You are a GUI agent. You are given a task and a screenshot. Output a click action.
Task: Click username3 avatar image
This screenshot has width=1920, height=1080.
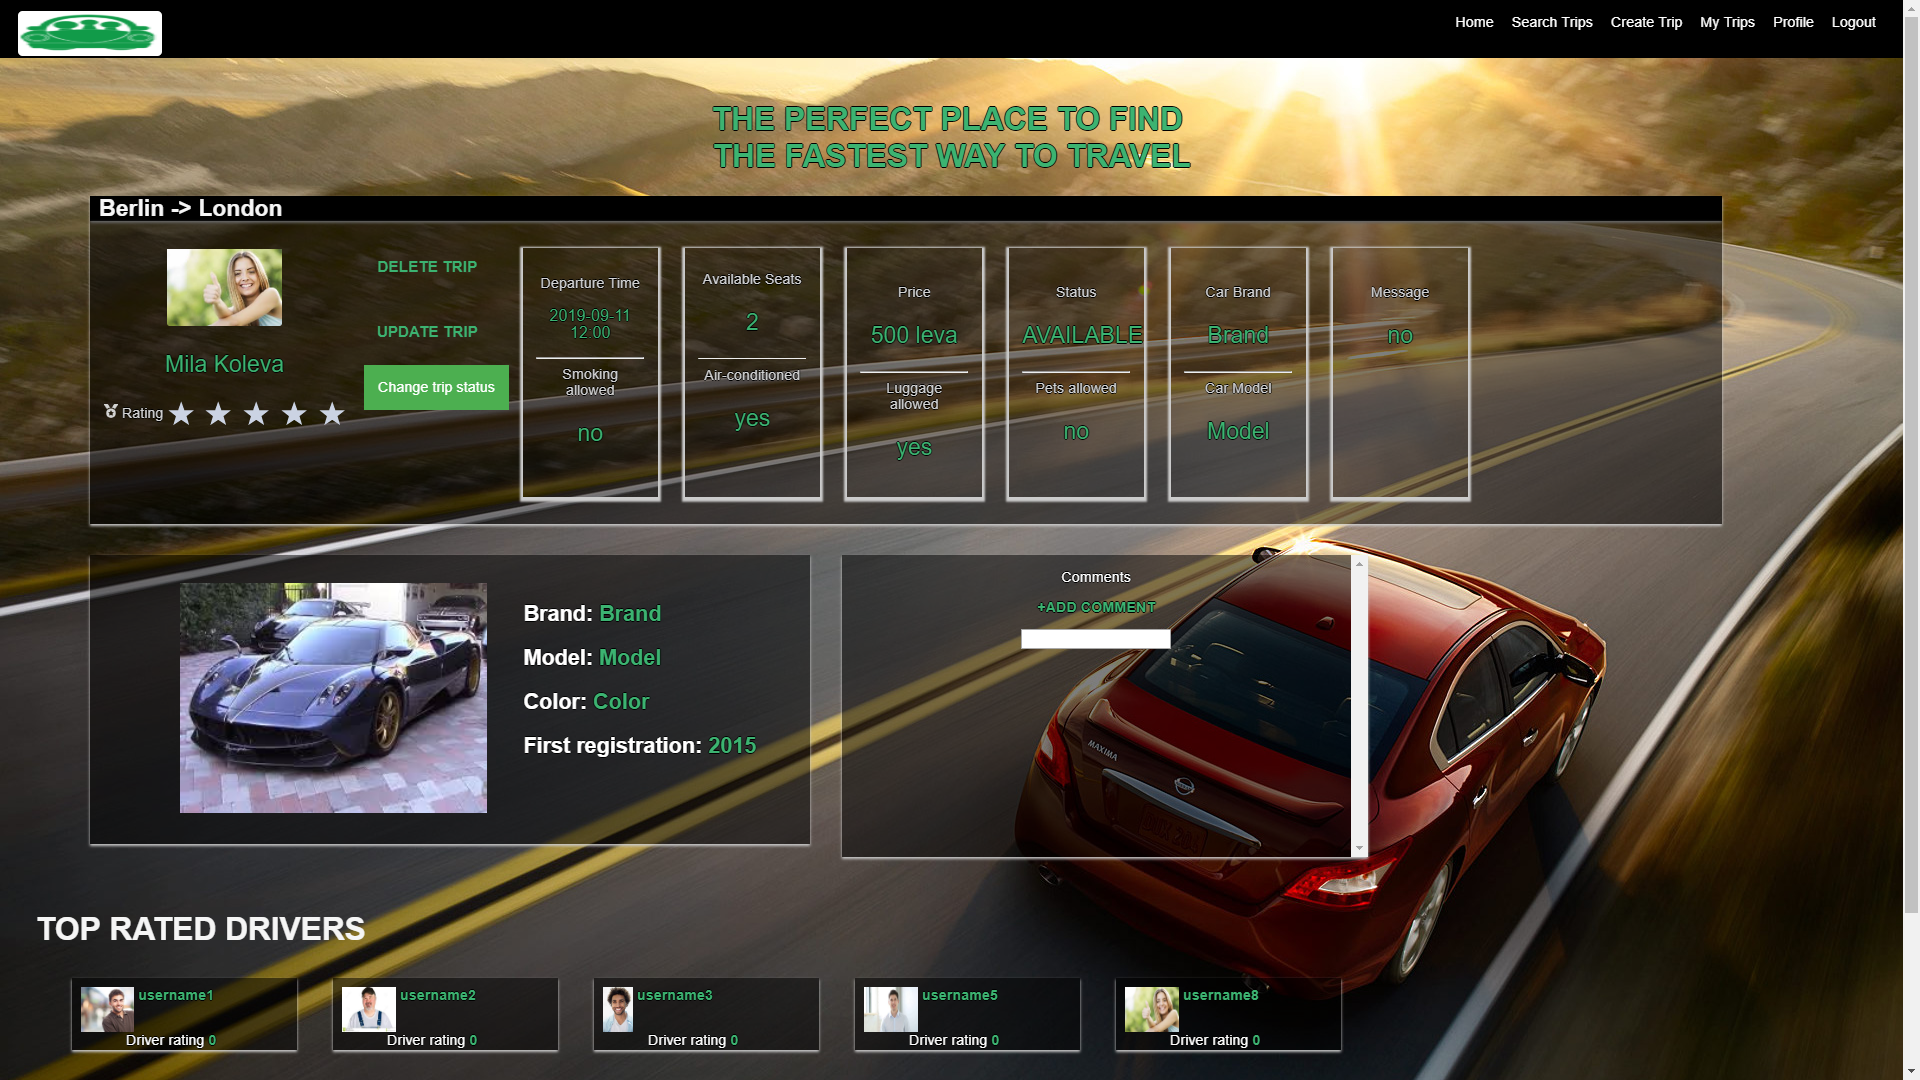618,1010
